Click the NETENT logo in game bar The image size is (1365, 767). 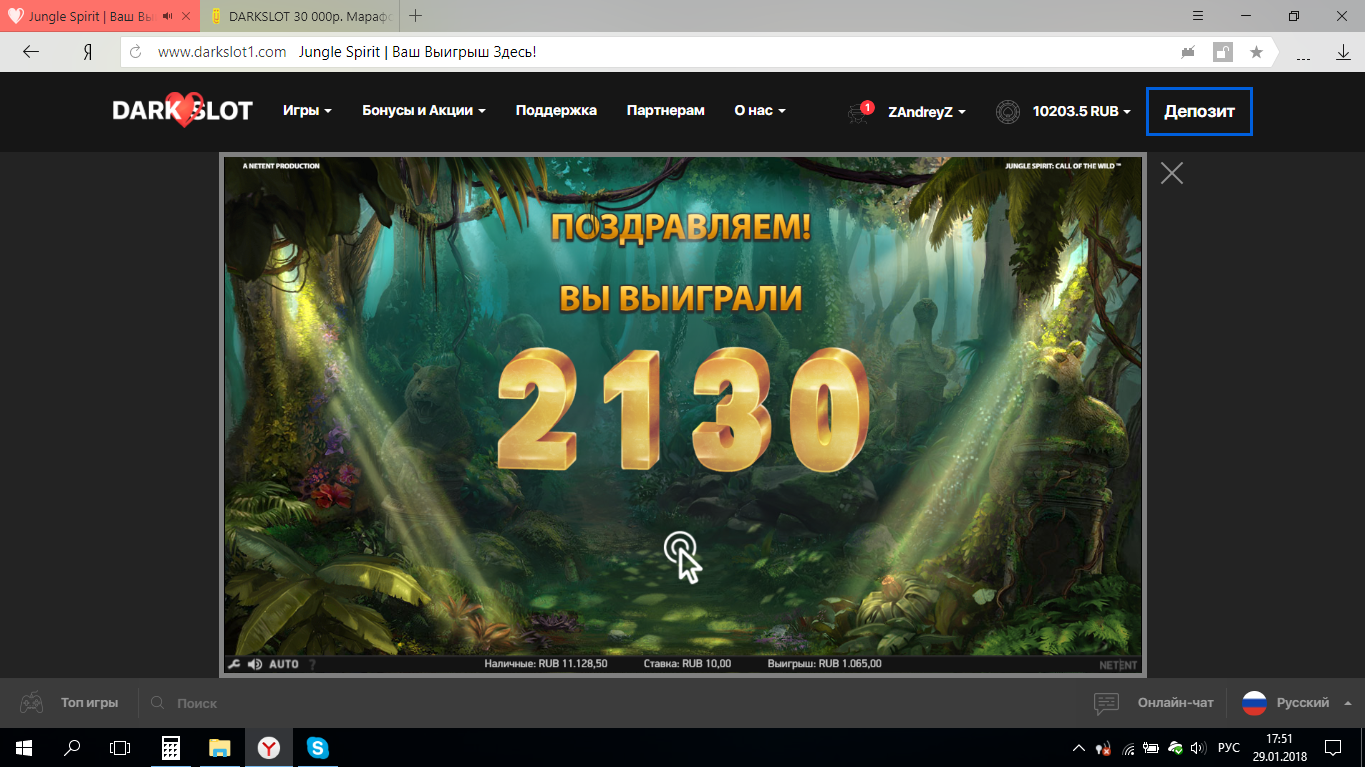(1117, 665)
